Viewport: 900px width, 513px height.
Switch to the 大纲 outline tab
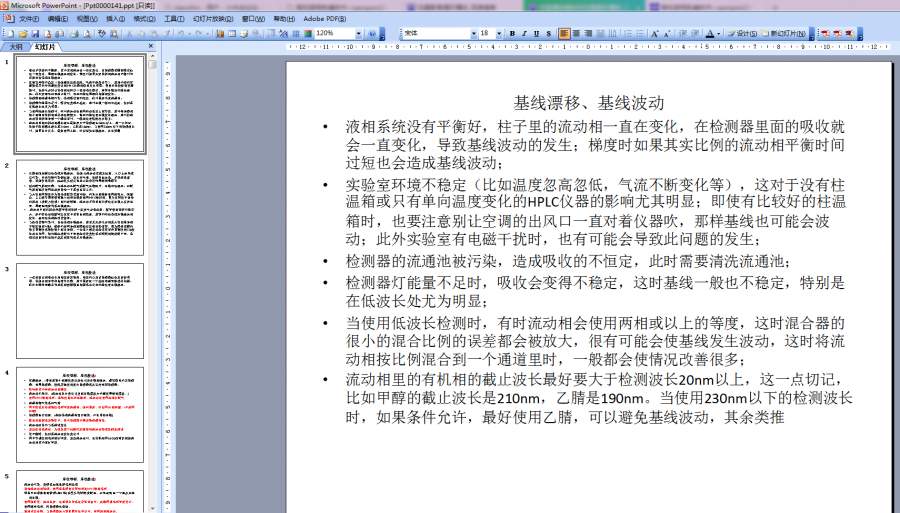(15, 46)
